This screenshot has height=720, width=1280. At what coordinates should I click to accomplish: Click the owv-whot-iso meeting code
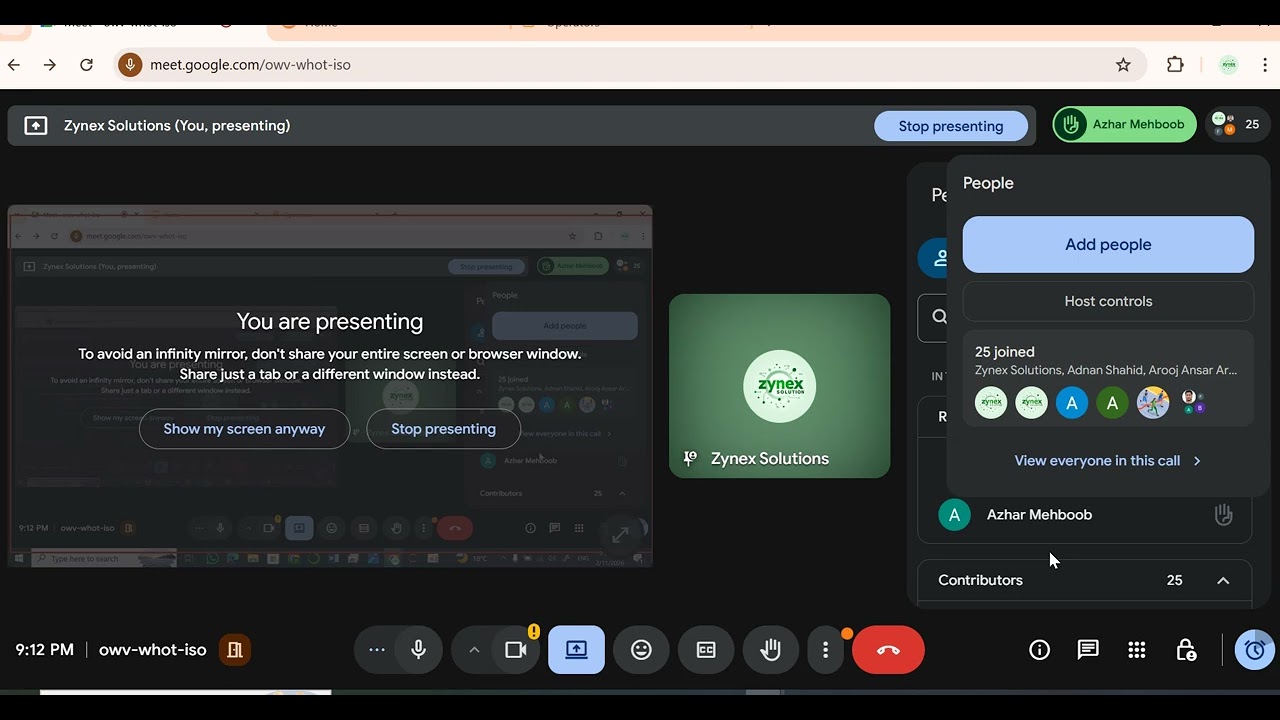[153, 650]
